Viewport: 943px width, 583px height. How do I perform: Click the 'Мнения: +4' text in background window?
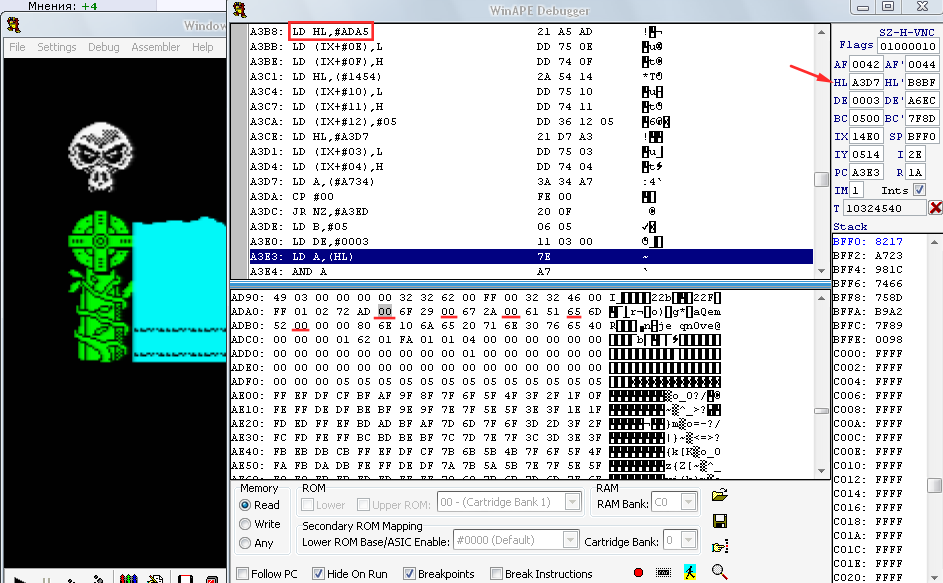coord(63,6)
